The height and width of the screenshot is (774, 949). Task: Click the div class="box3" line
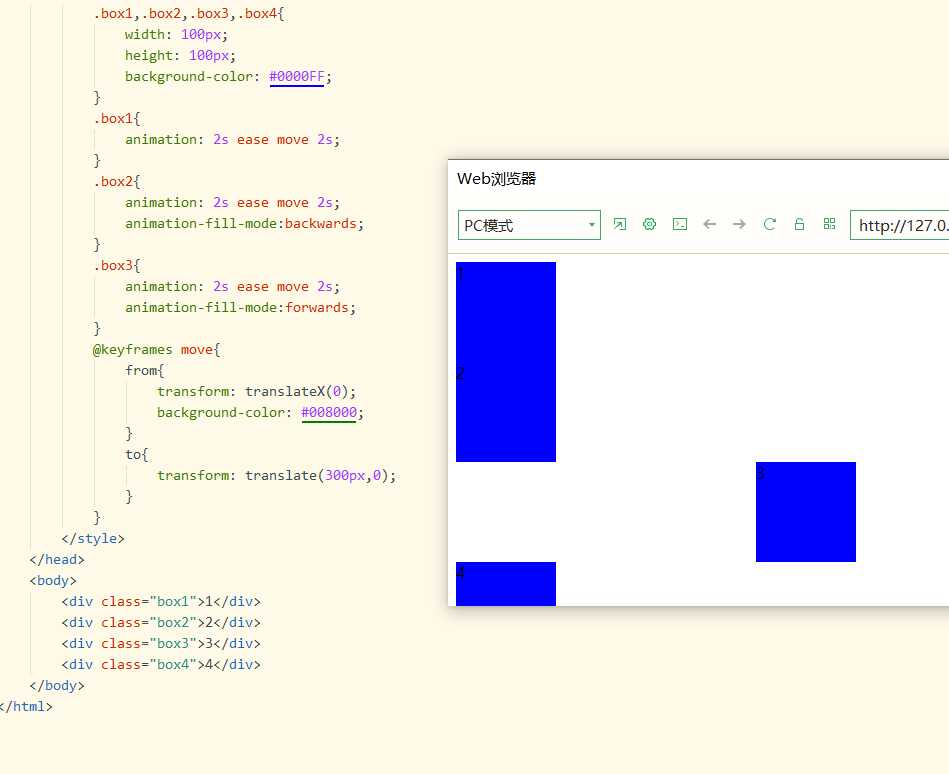[x=161, y=643]
